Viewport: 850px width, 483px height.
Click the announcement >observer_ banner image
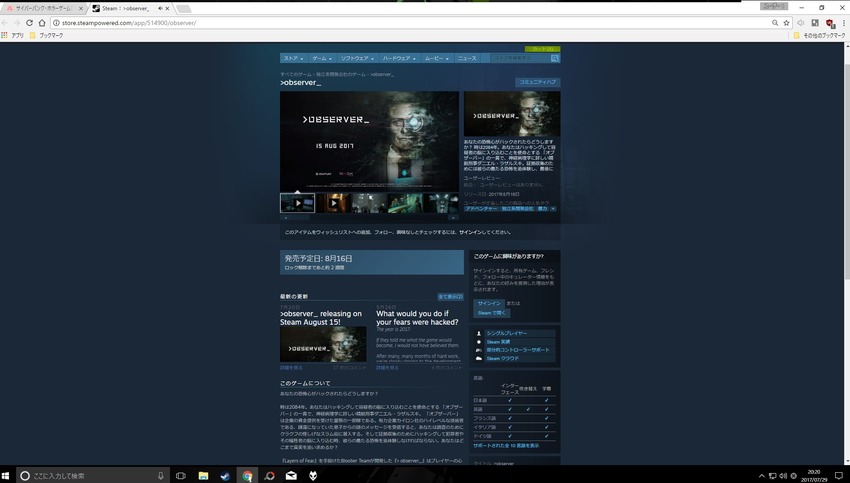tap(323, 345)
